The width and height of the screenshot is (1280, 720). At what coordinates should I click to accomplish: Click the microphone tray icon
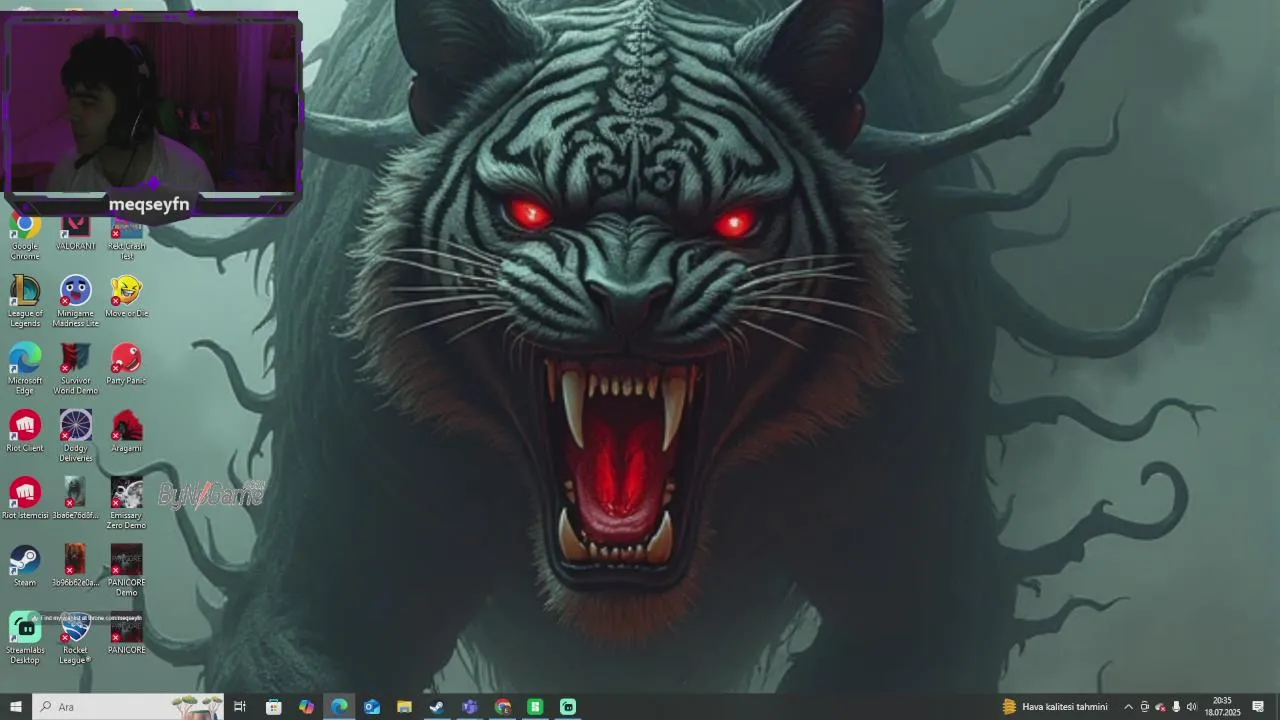[x=1176, y=707]
